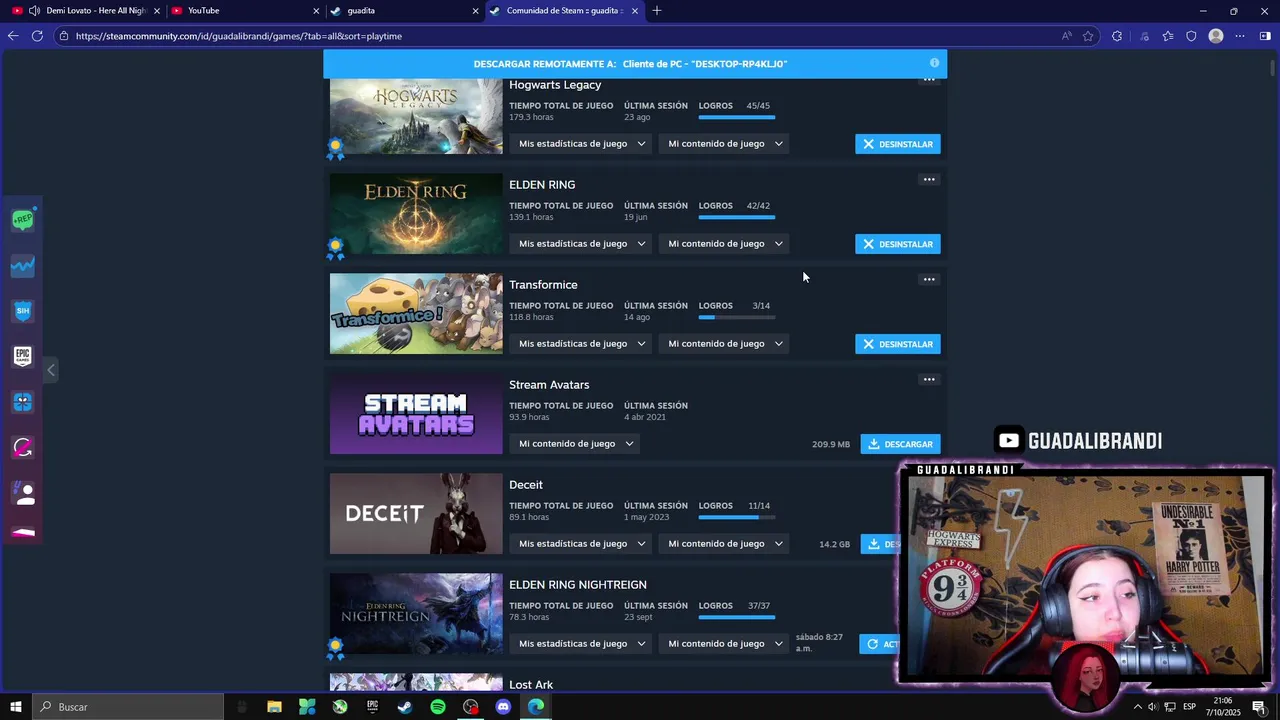1280x720 pixels.
Task: Open Epic Games Launcher from the taskbar
Action: [372, 707]
